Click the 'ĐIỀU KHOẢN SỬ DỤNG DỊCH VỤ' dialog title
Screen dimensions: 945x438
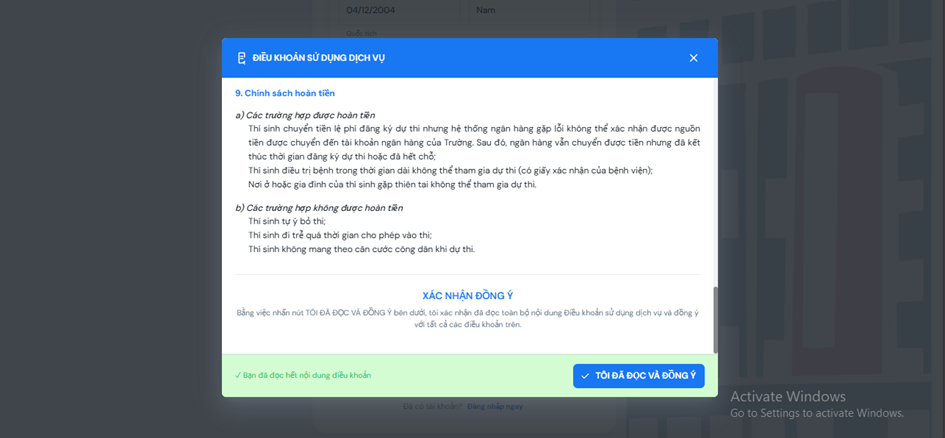point(318,58)
